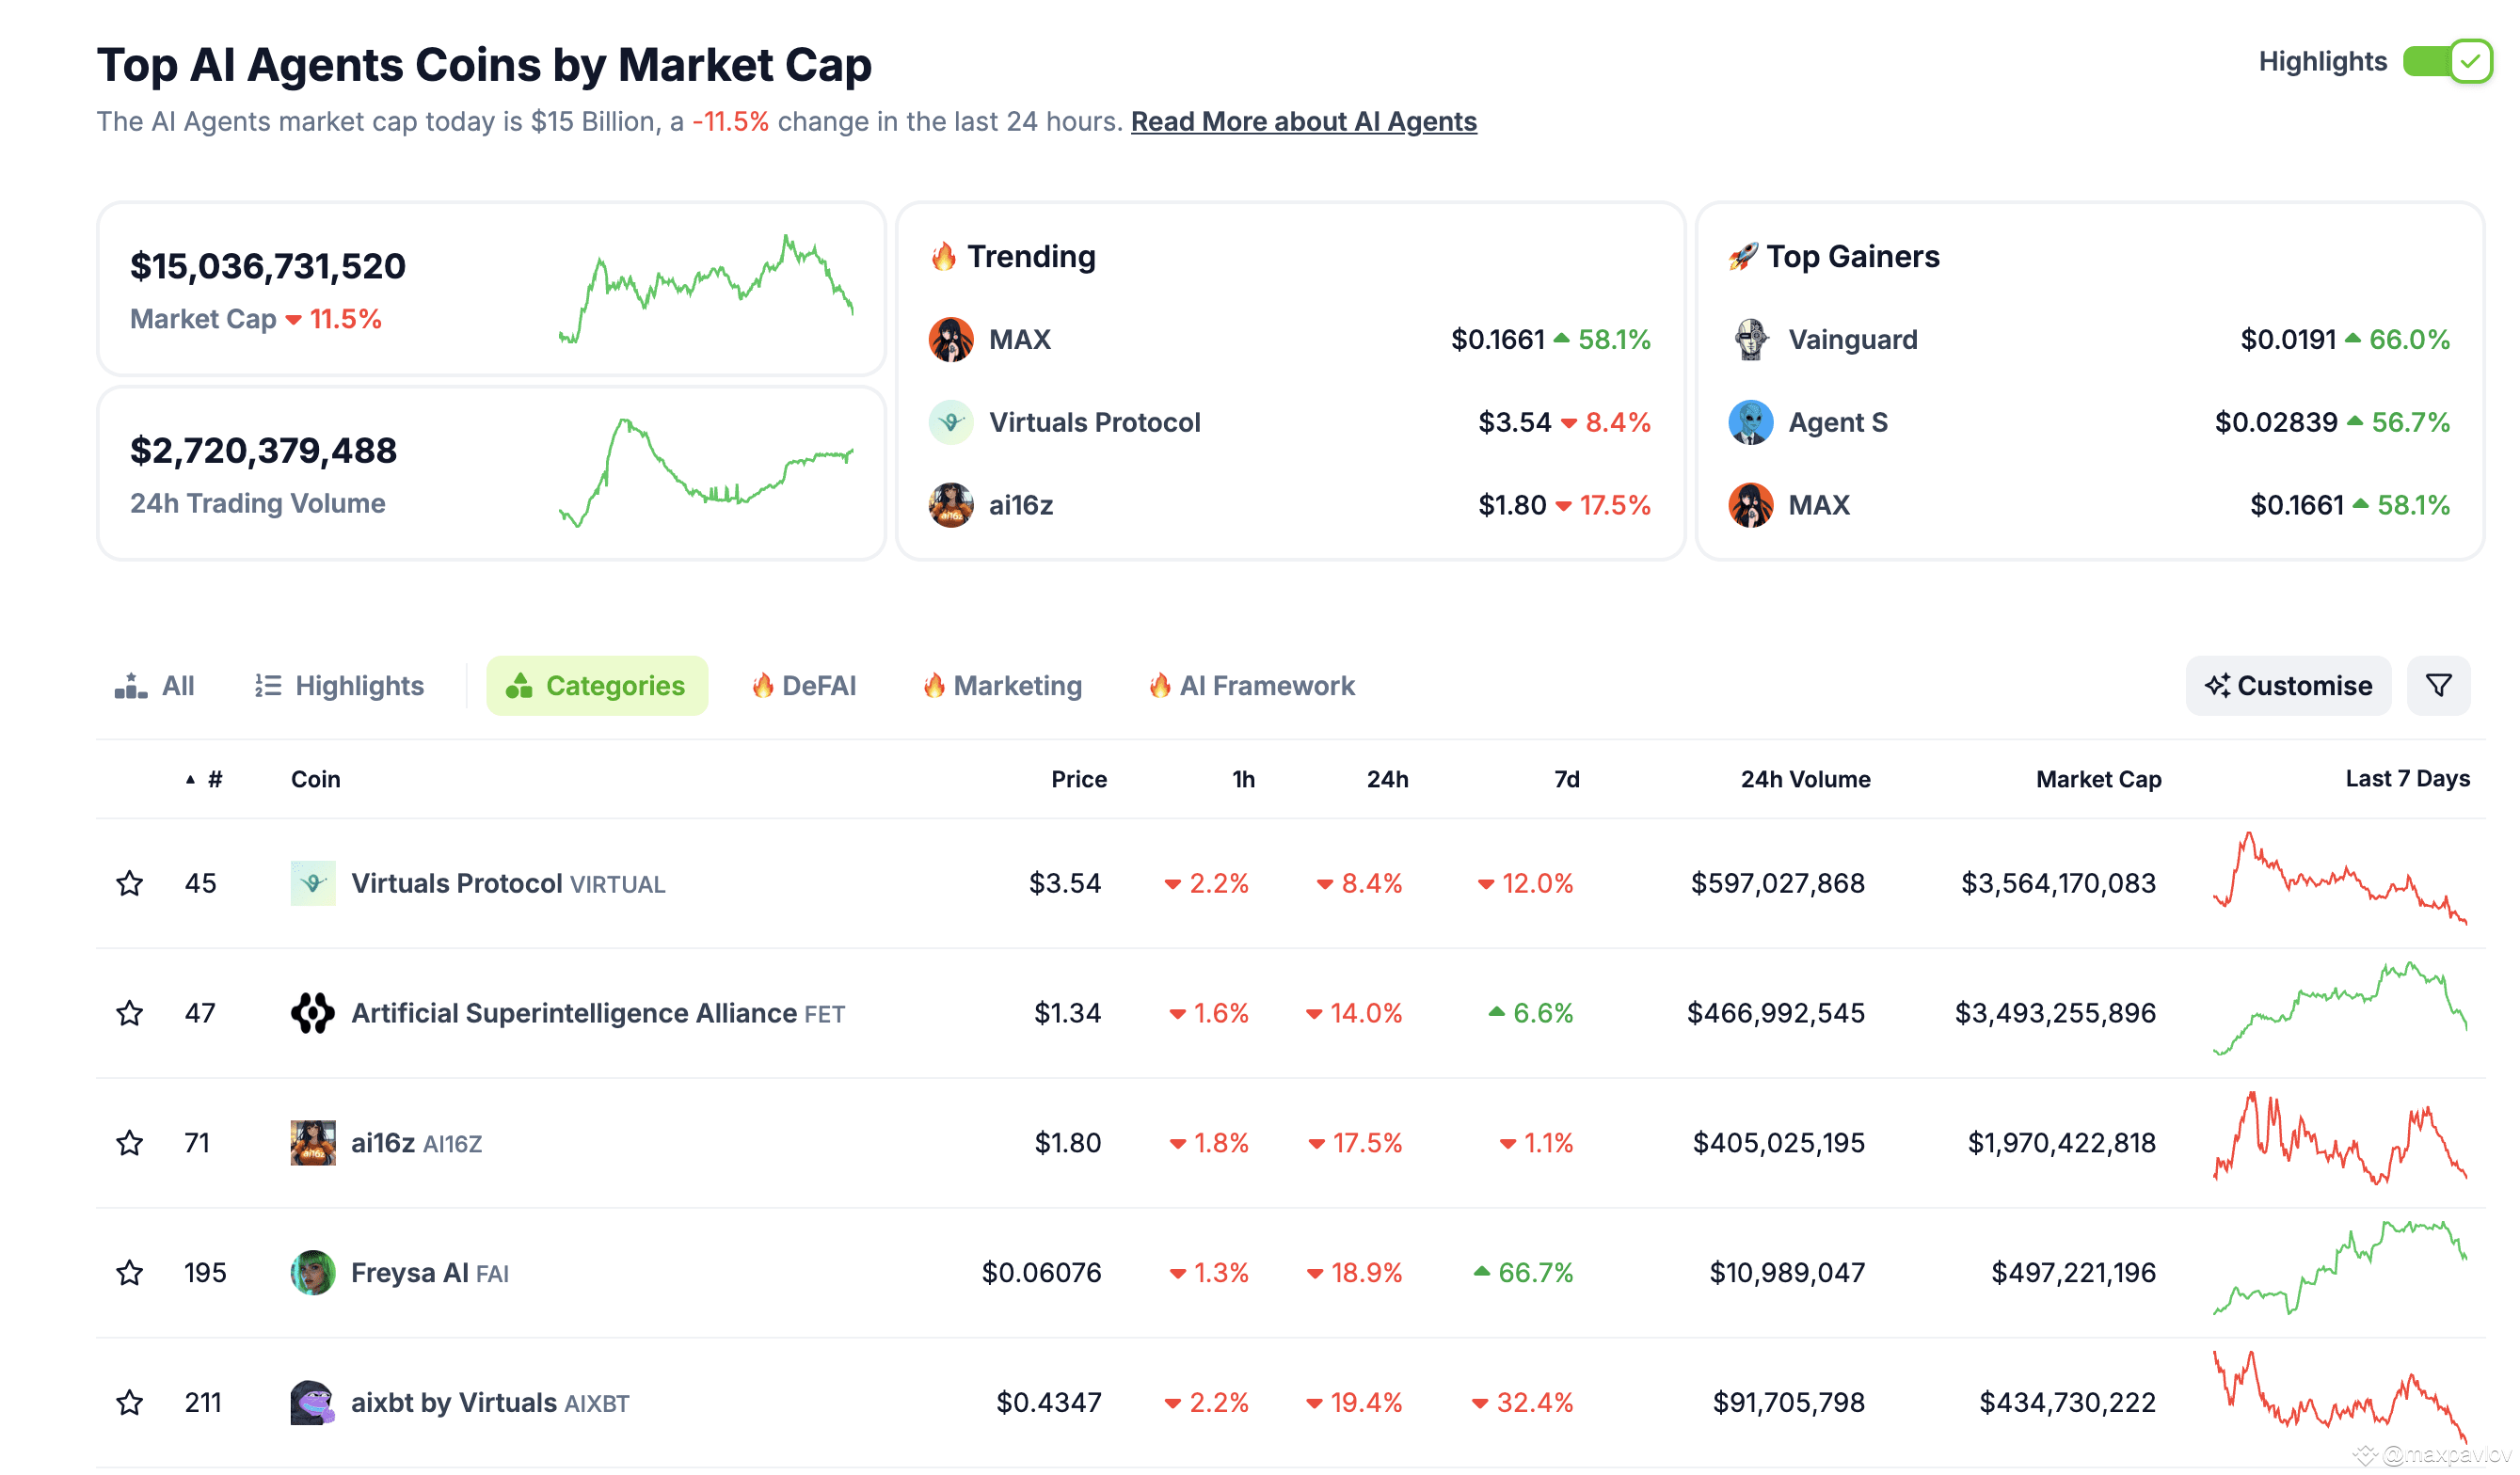Viewport: 2520px width, 1475px height.
Task: Select the AI Framework tab
Action: [x=1252, y=686]
